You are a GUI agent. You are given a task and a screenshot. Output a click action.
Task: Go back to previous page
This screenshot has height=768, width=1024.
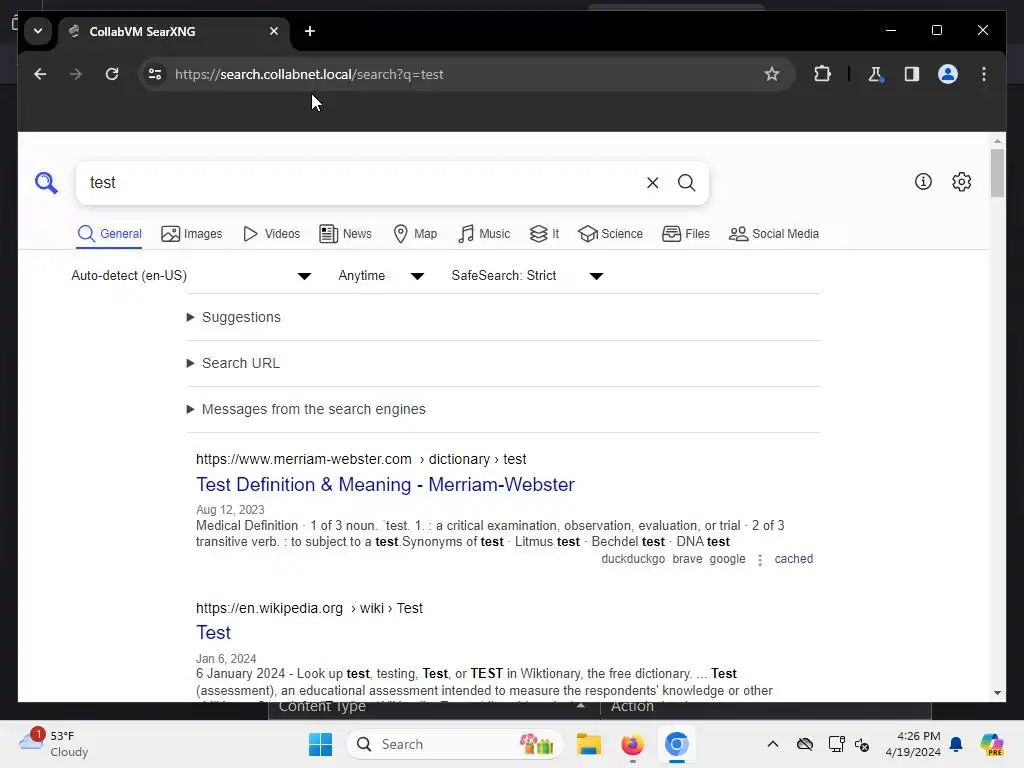[x=40, y=74]
